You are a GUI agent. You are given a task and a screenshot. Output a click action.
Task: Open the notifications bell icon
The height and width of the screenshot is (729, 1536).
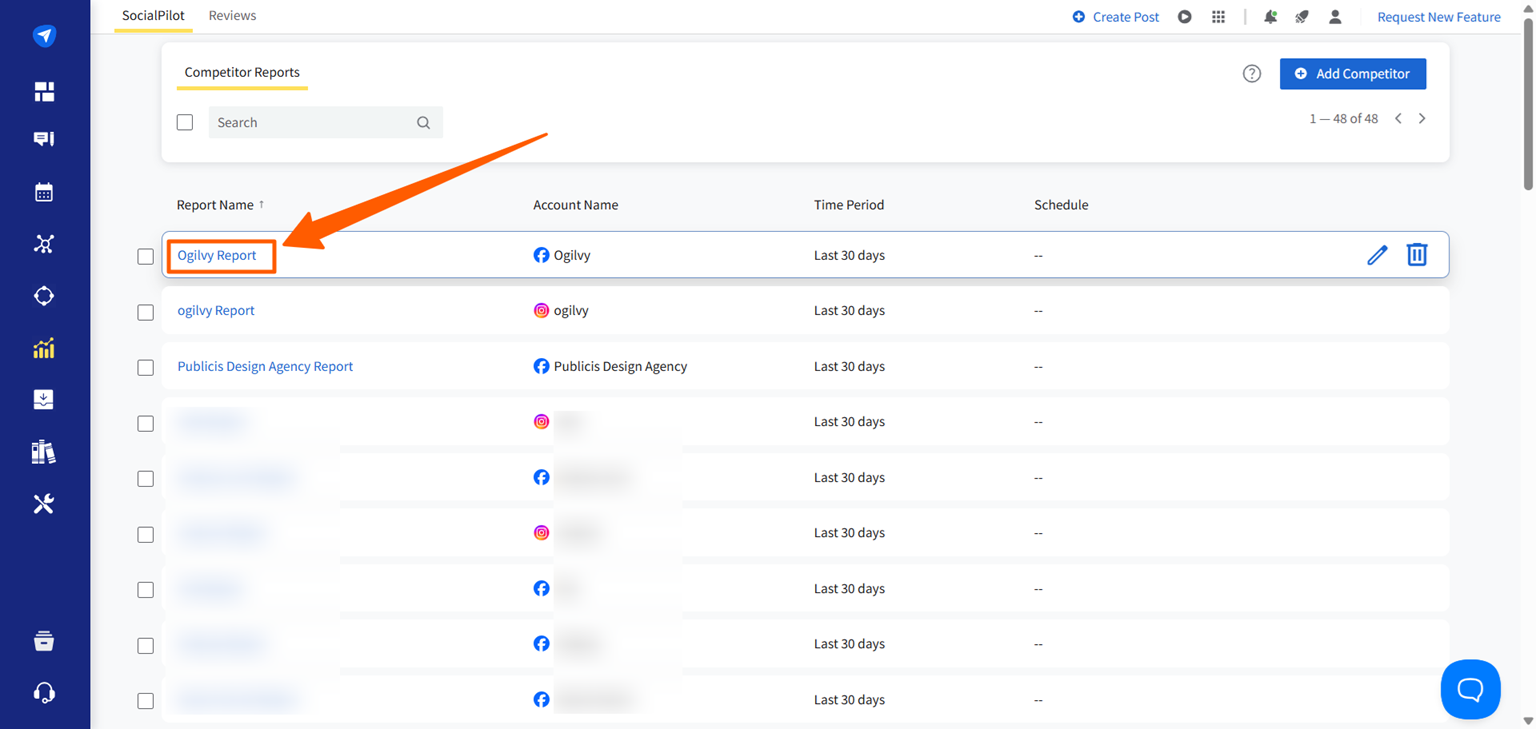(1270, 17)
